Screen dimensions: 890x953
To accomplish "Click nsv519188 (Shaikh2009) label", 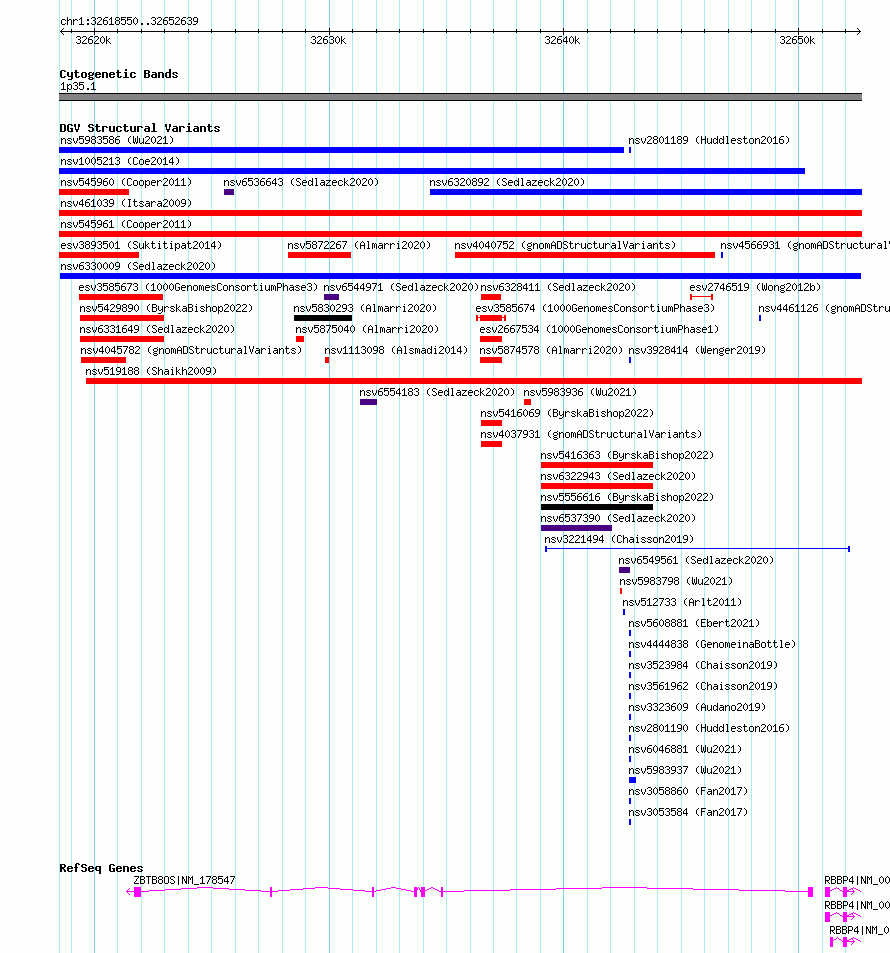I will (x=151, y=371).
